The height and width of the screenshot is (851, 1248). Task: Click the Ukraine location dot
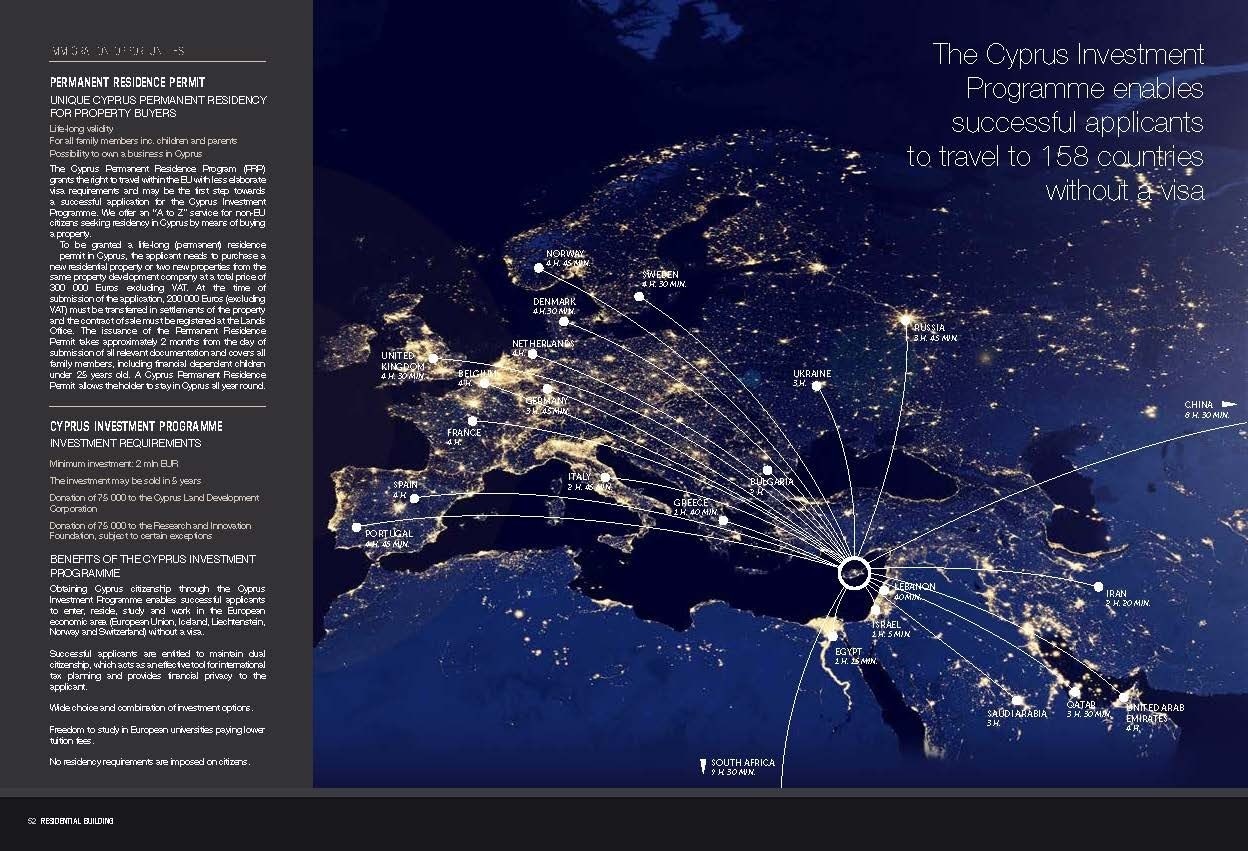[817, 386]
